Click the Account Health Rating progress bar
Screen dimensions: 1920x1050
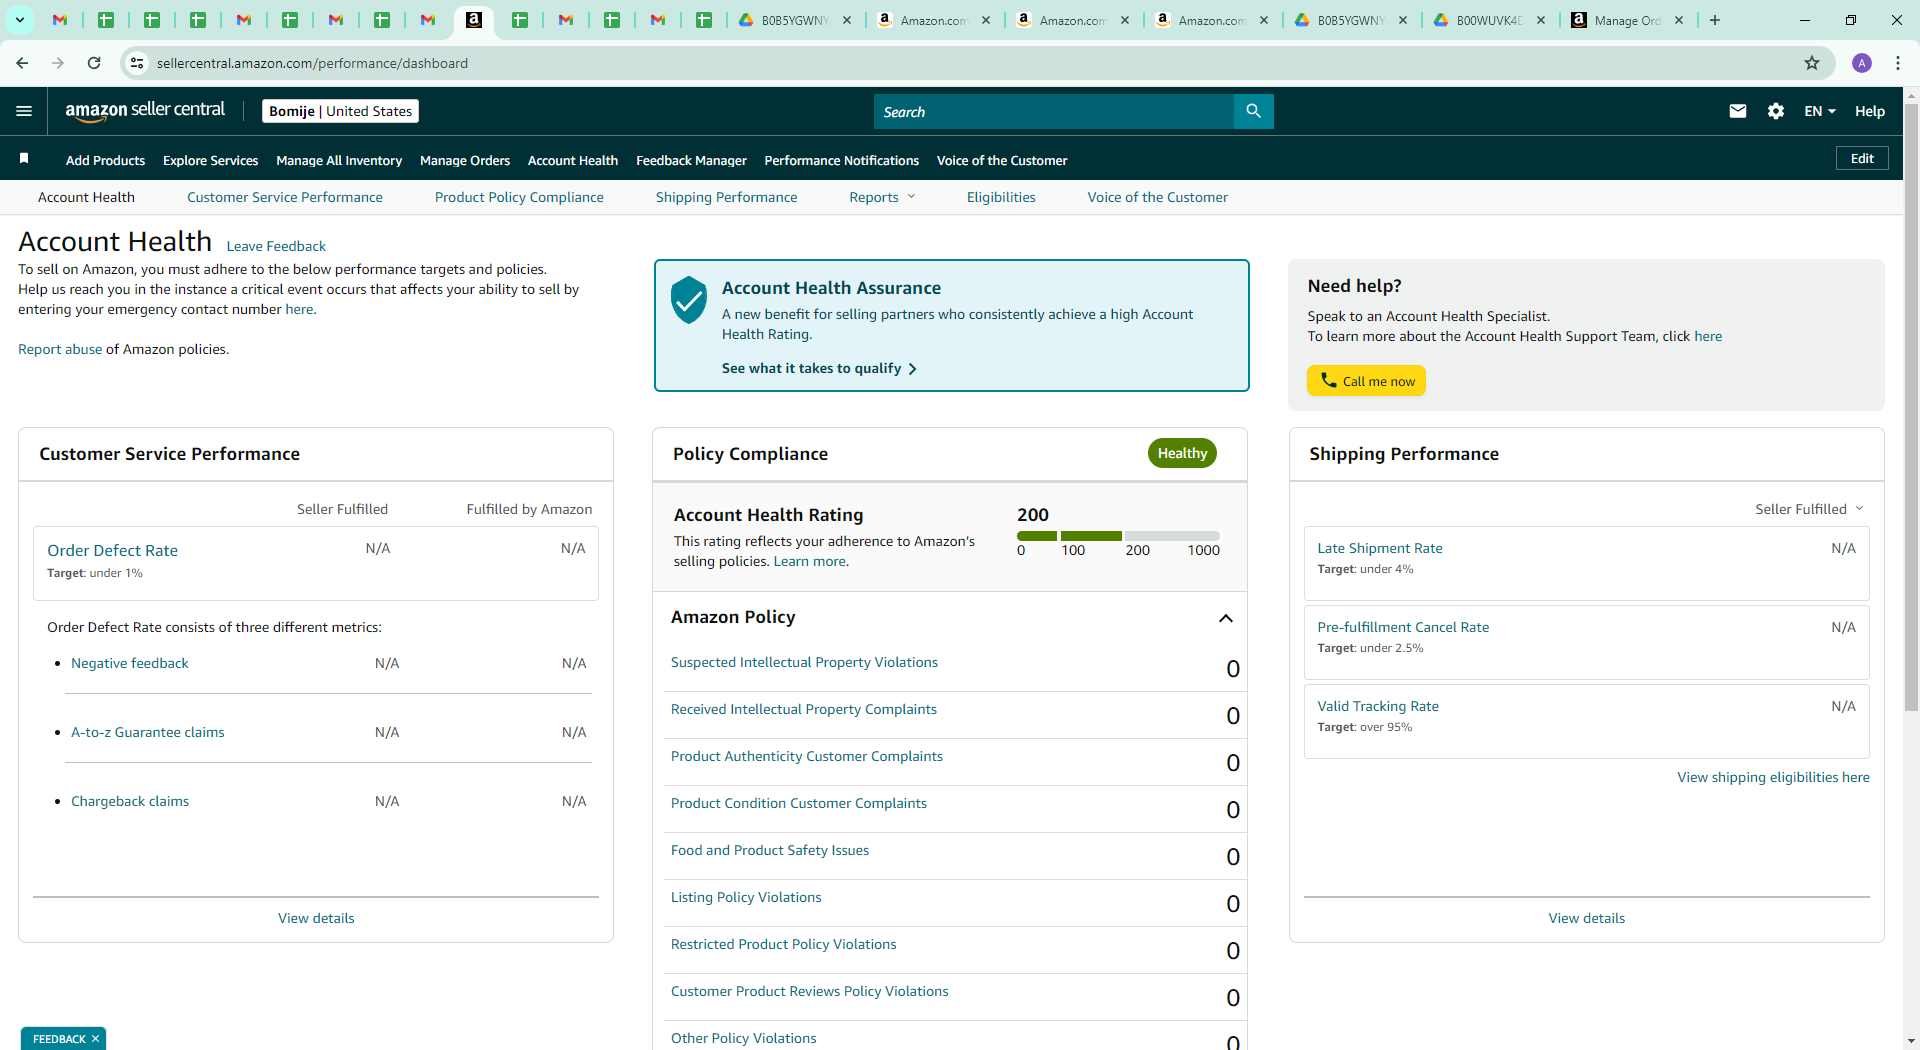click(x=1118, y=536)
